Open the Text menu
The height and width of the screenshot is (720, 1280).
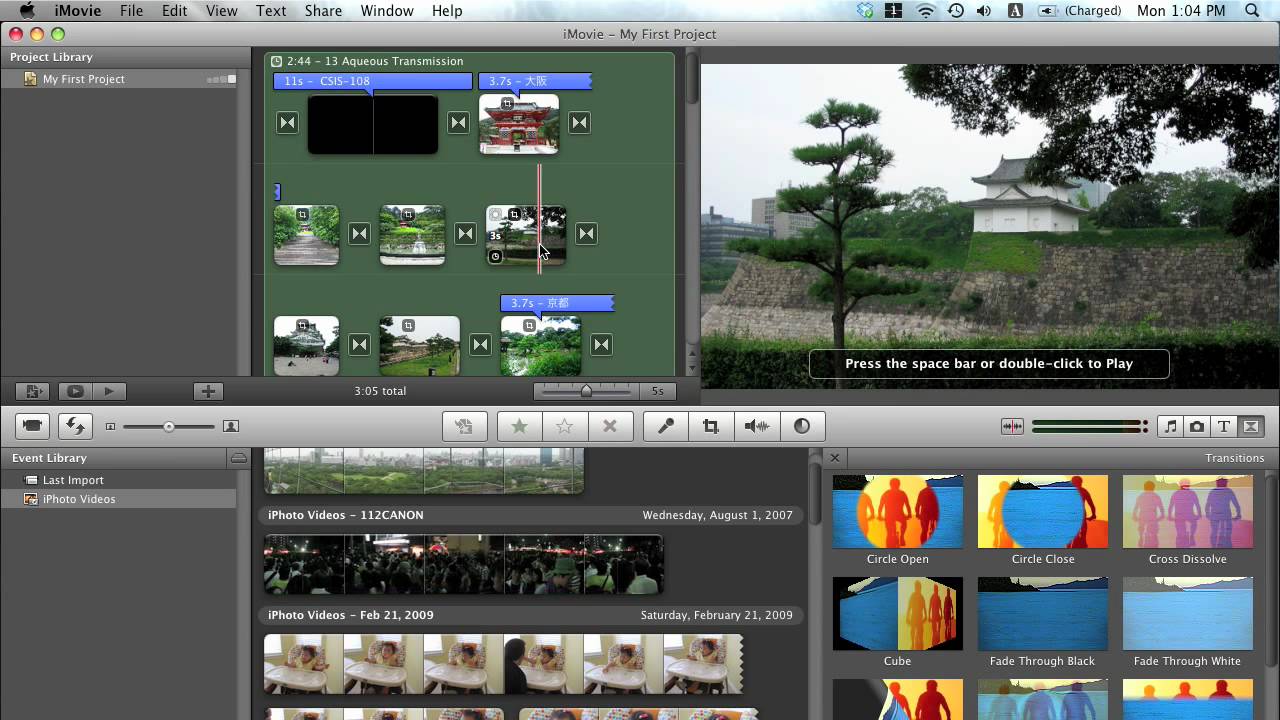271,11
